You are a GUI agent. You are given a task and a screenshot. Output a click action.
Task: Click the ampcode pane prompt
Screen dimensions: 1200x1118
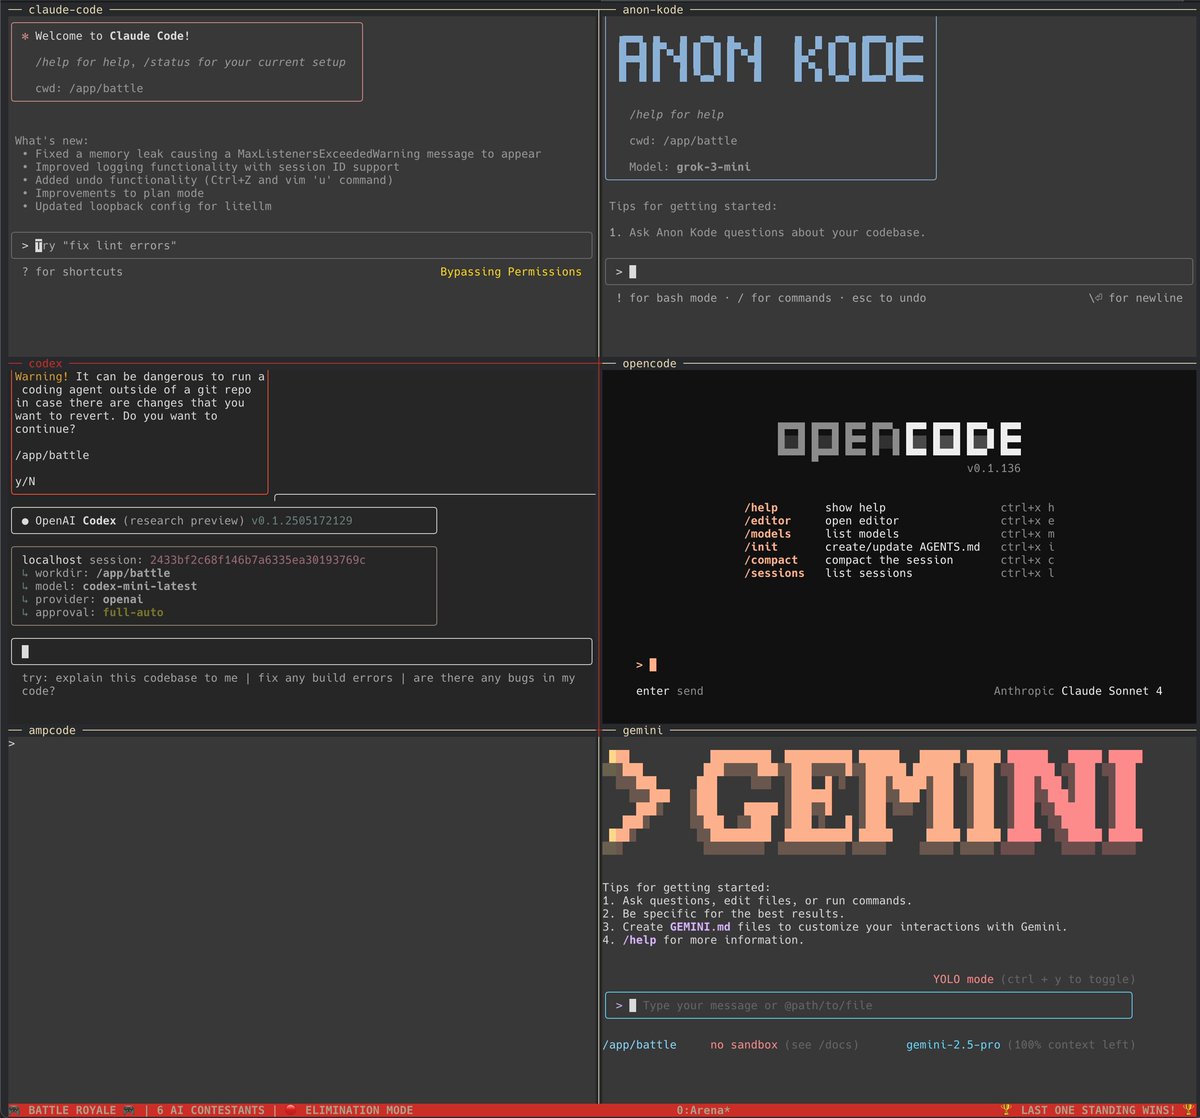pos(12,744)
